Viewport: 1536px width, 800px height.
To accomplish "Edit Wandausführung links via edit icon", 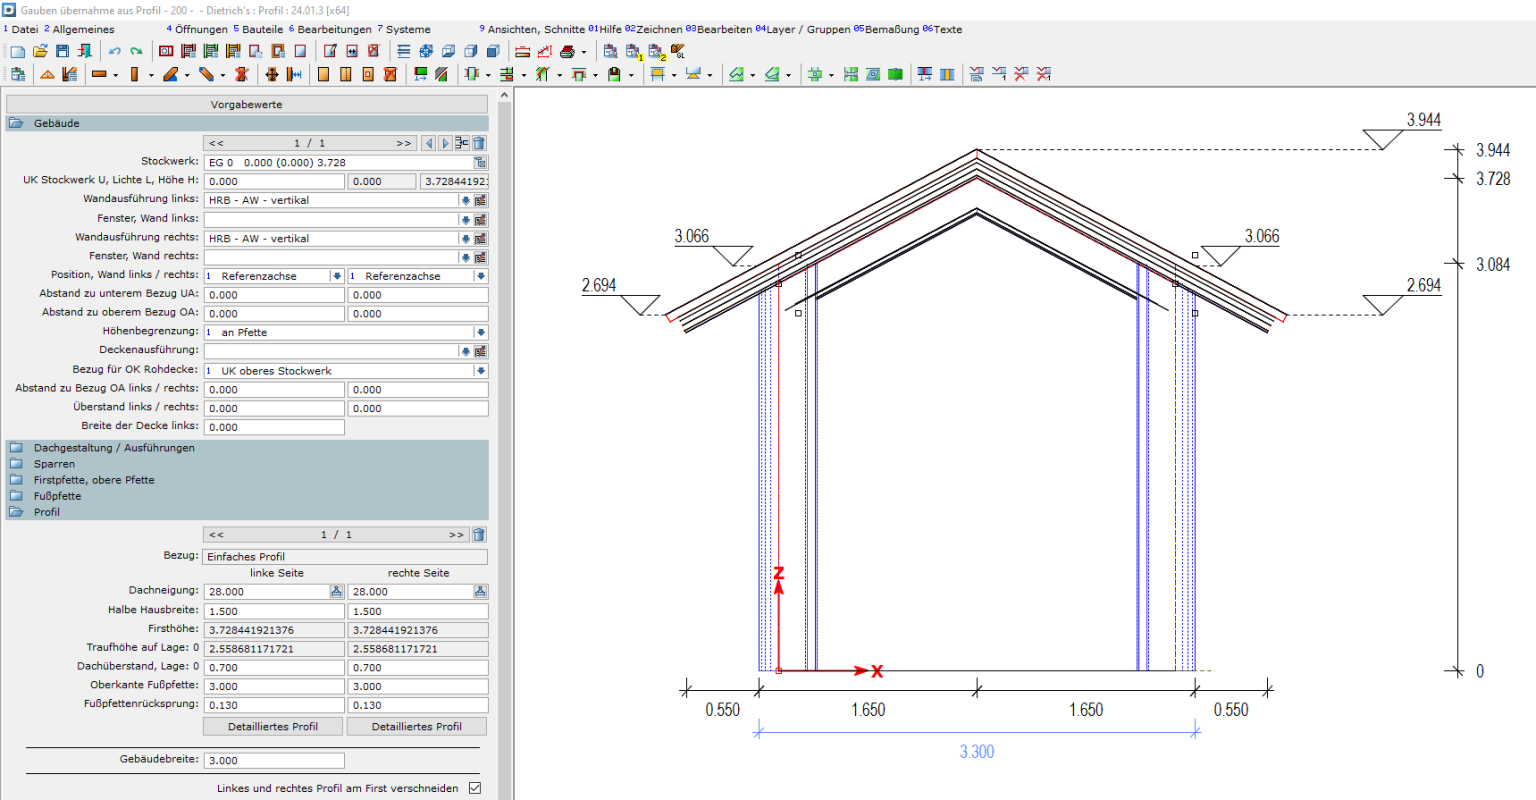I will click(480, 200).
